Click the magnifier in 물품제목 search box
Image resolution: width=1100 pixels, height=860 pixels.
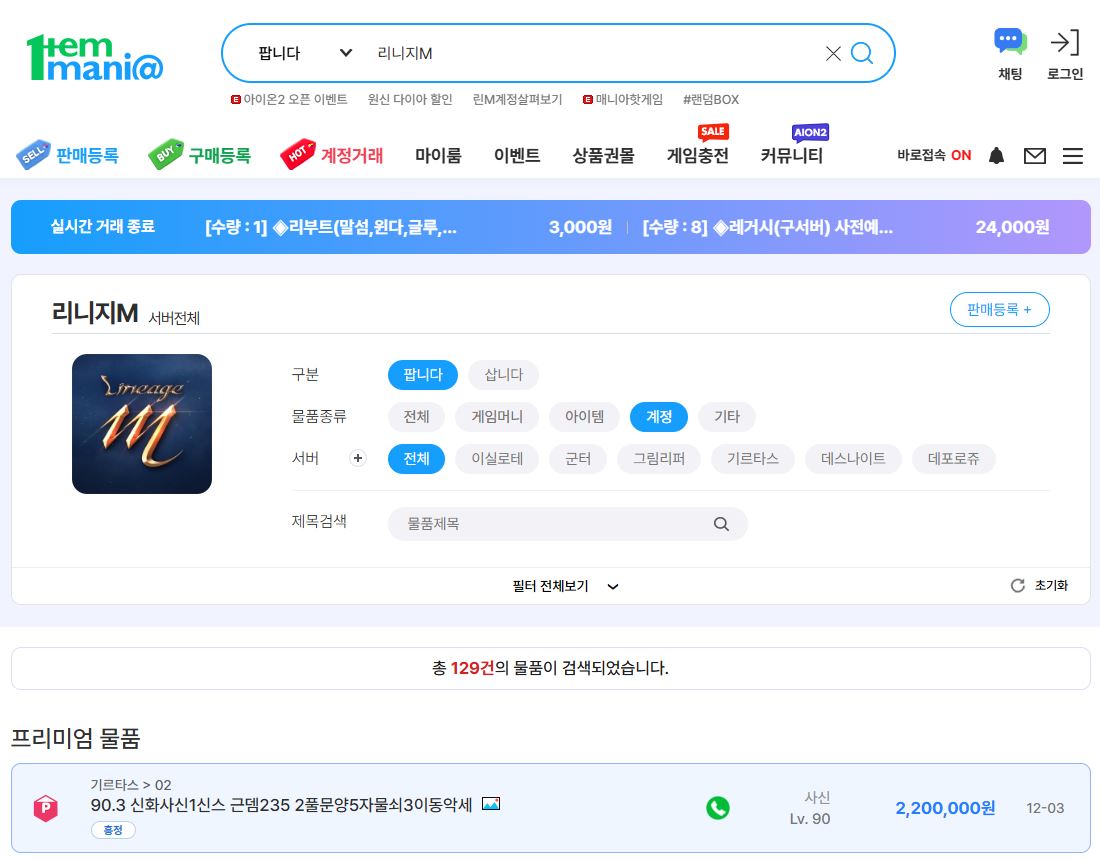tap(721, 524)
